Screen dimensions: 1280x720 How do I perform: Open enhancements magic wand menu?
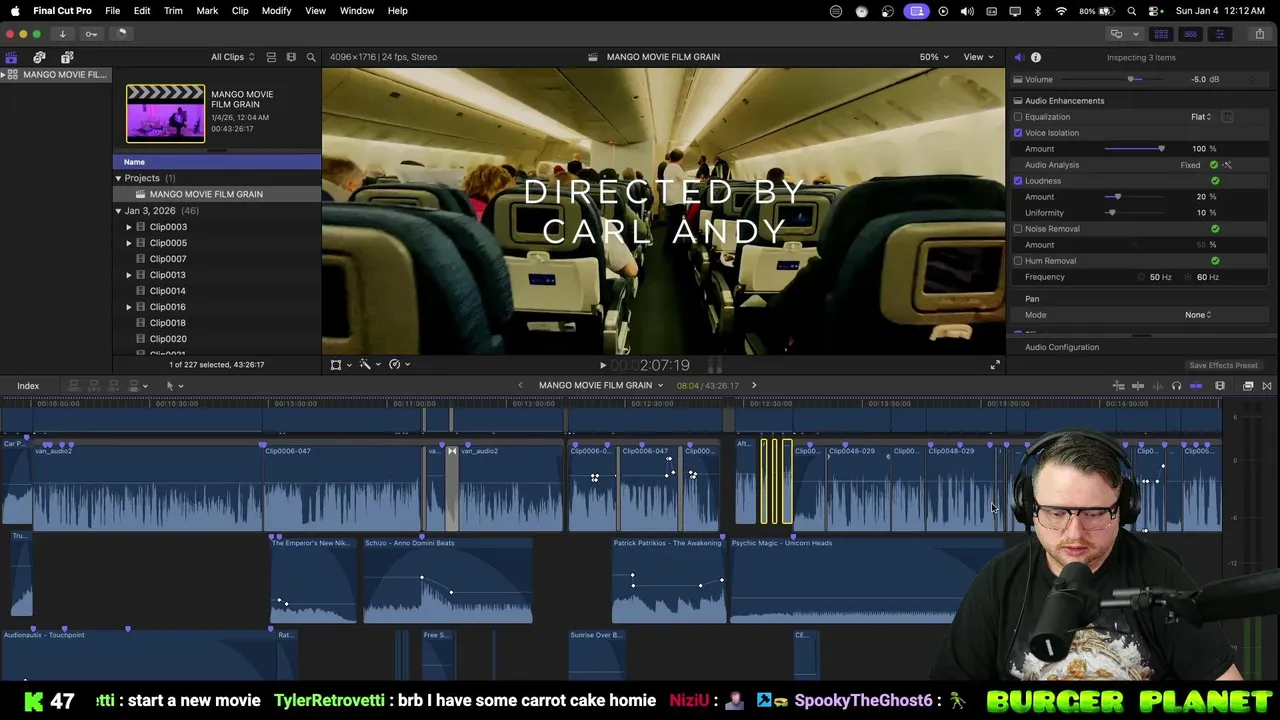(x=369, y=365)
